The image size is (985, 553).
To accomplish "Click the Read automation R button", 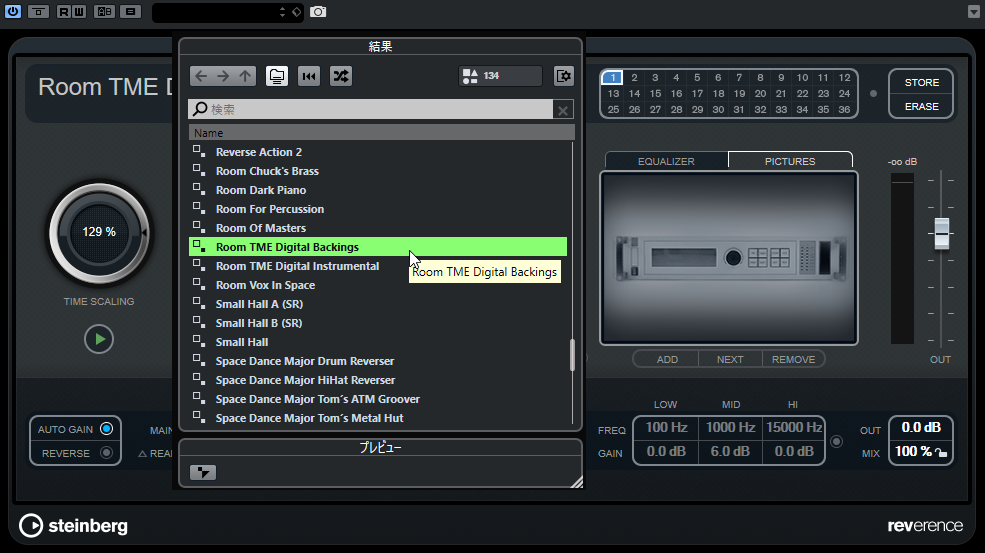I will (x=63, y=11).
